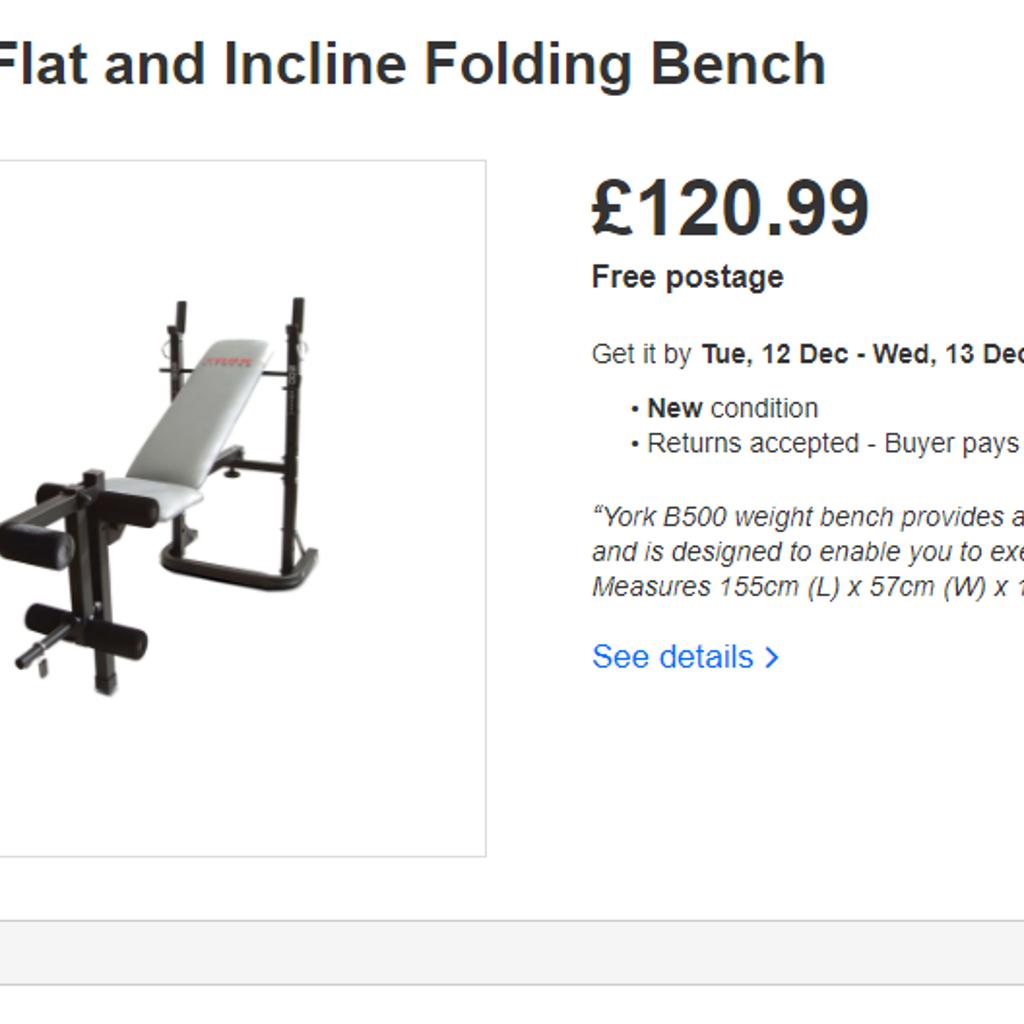Open the weight bench product photo
This screenshot has height=1024, width=1024.
(x=160, y=497)
